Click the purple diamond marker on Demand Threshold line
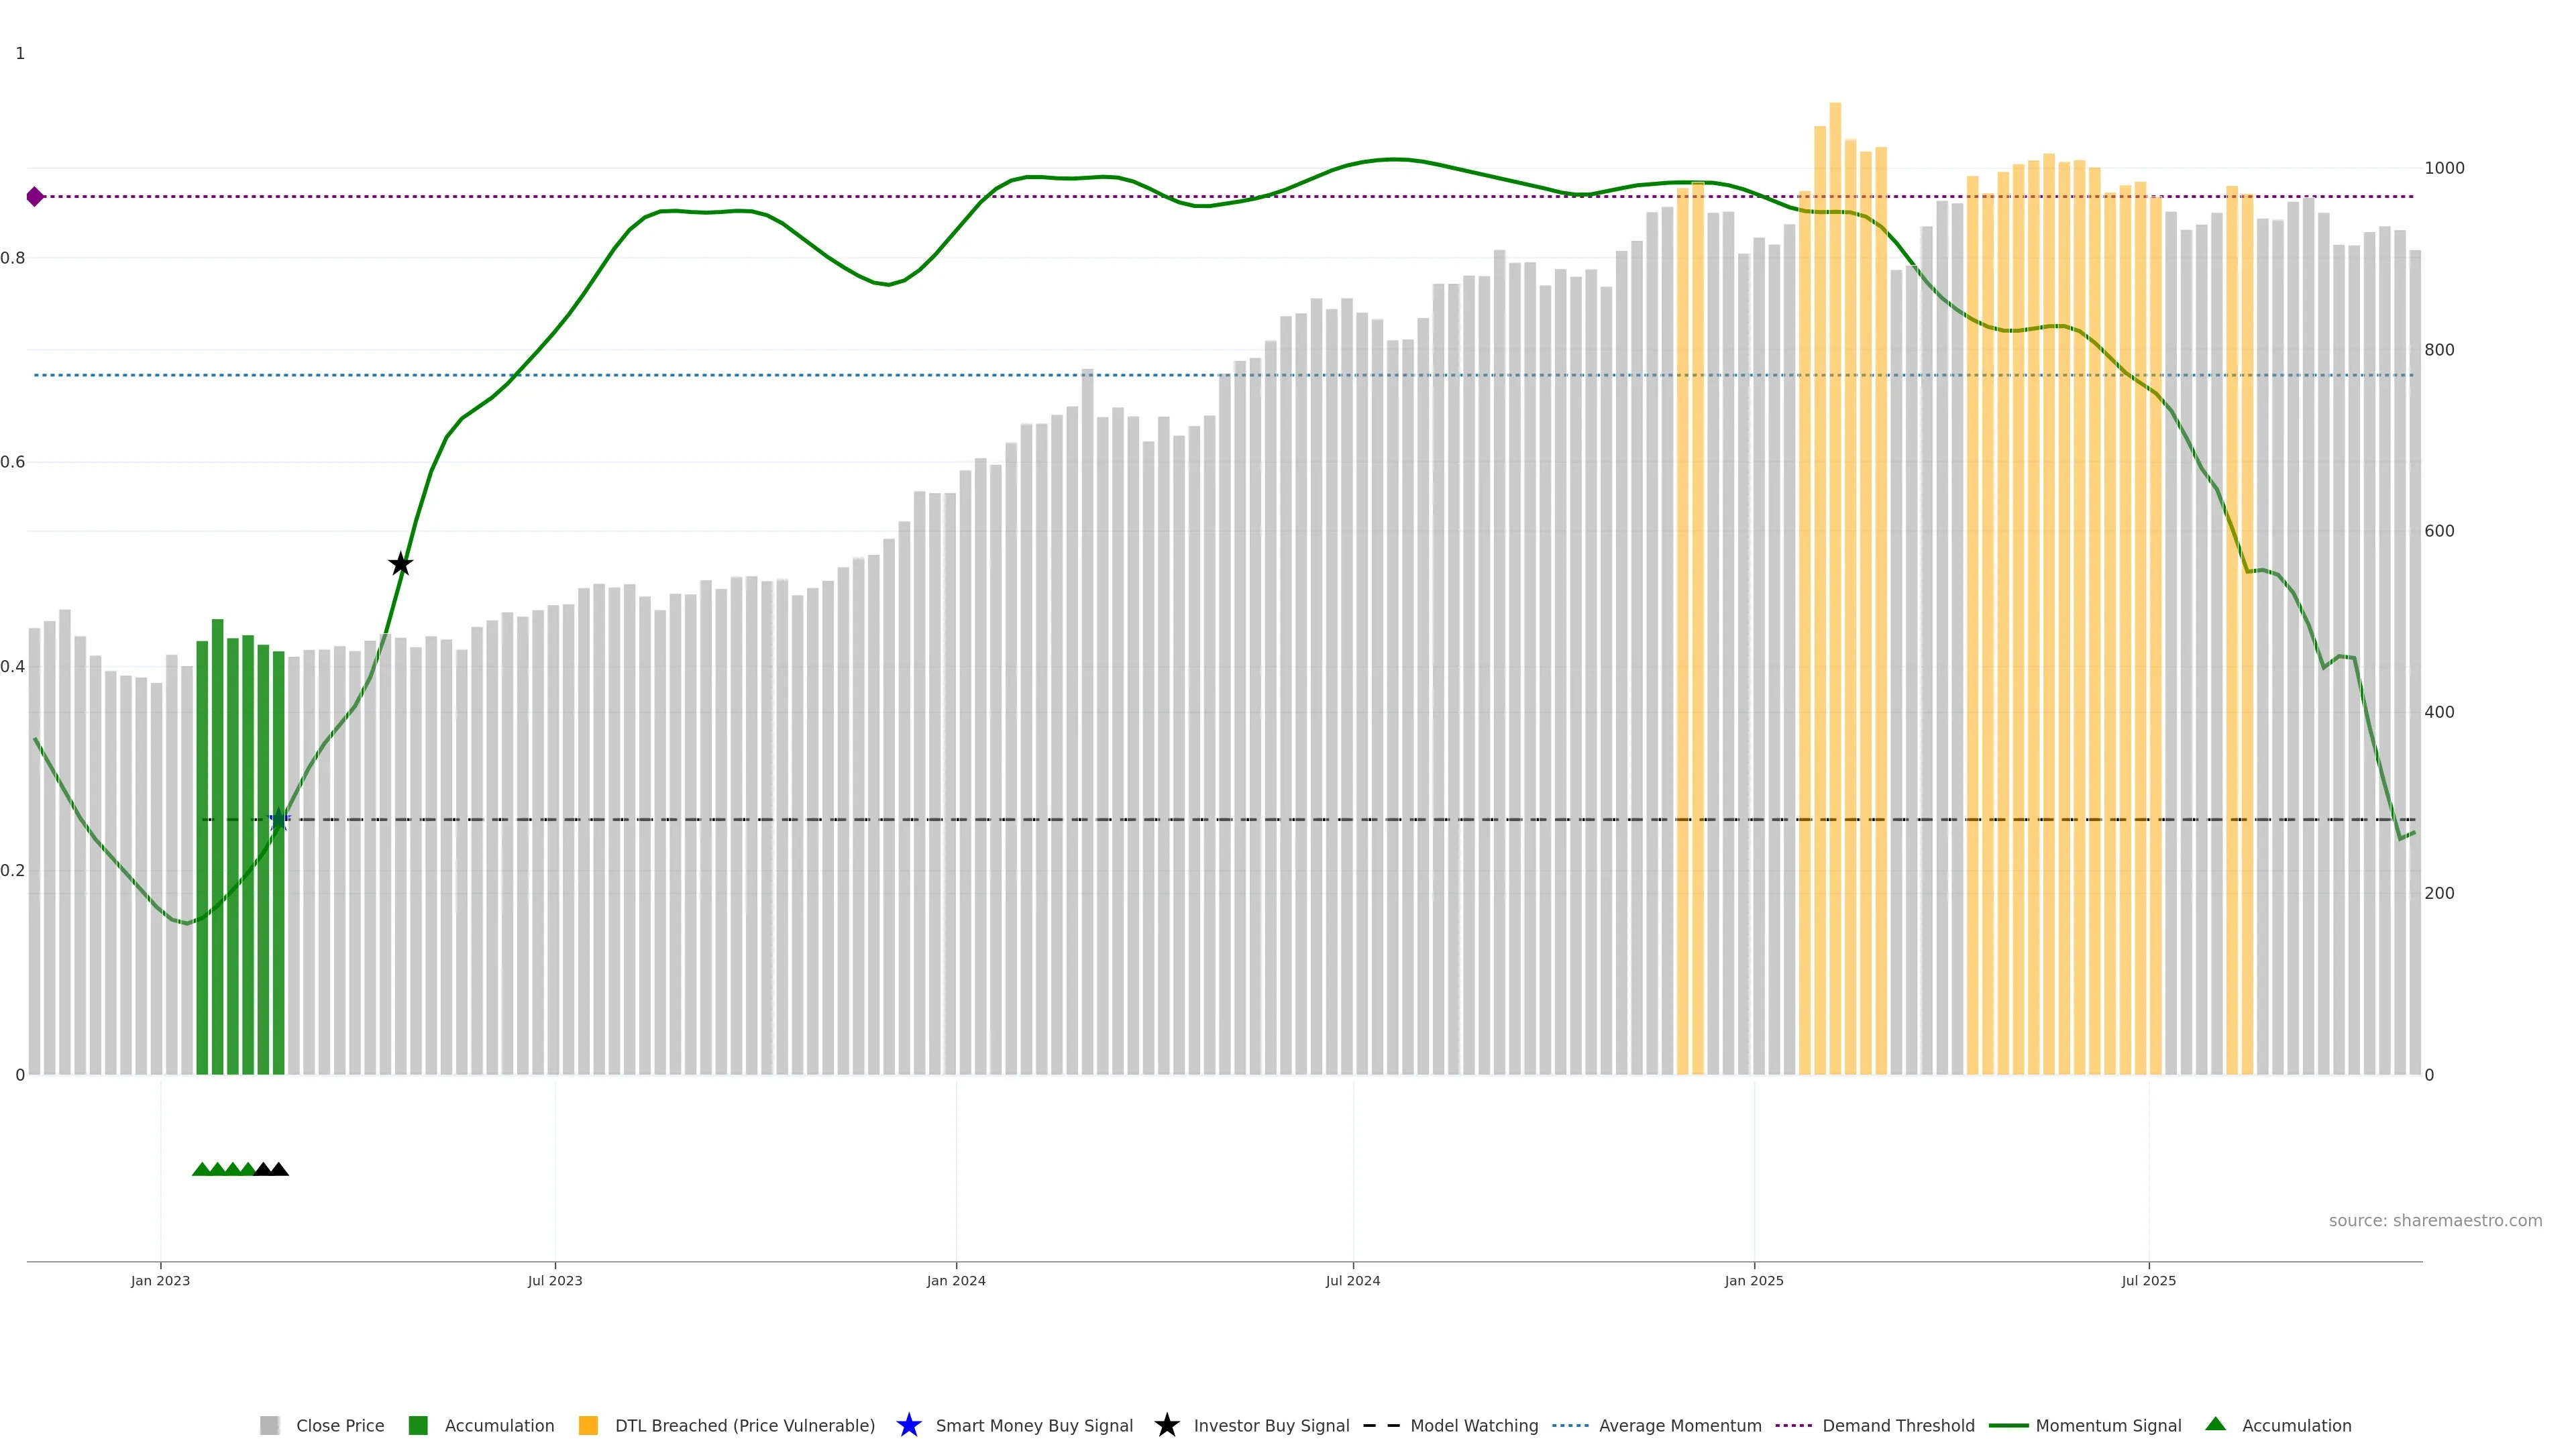 tap(35, 197)
